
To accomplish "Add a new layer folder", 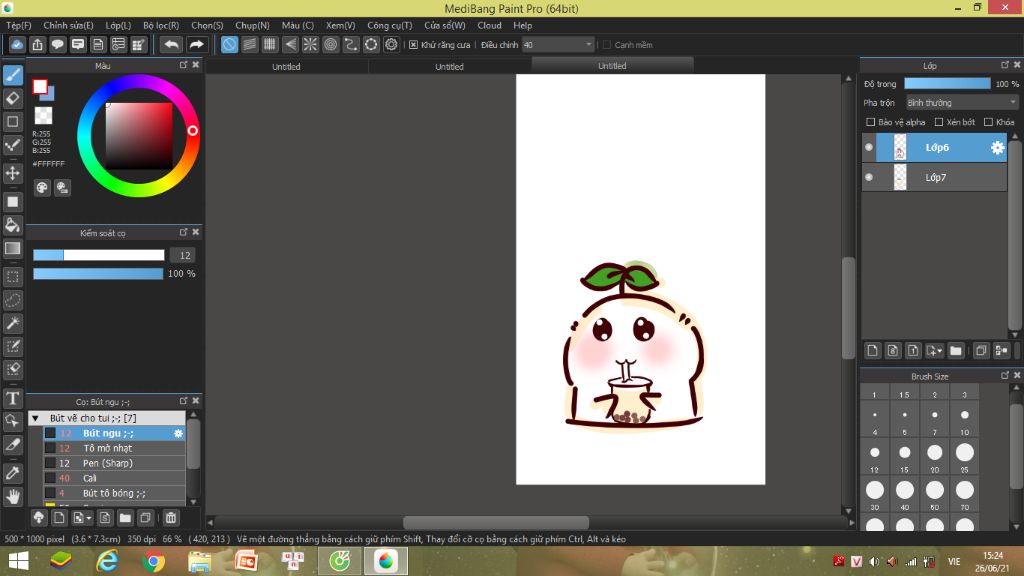I will click(956, 351).
